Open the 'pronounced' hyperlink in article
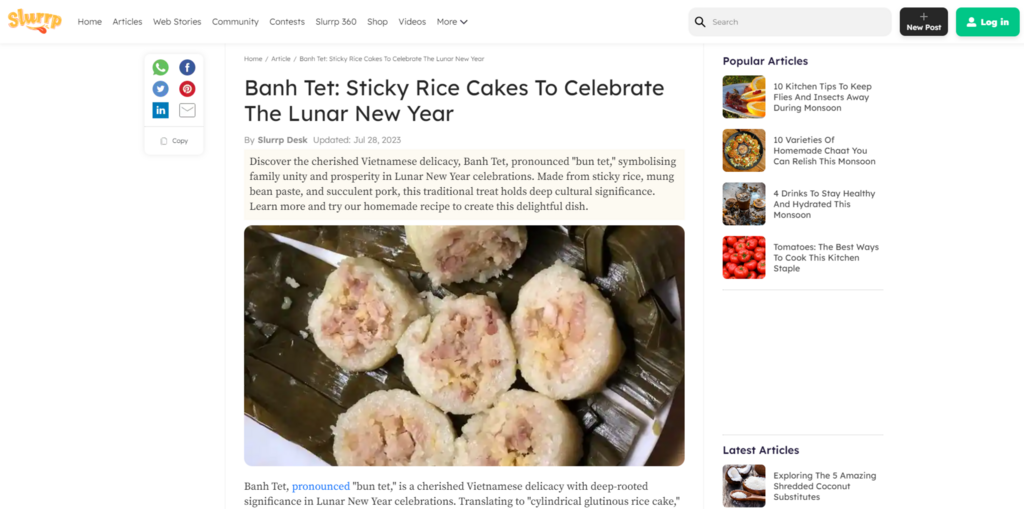1024x509 pixels. tap(321, 486)
